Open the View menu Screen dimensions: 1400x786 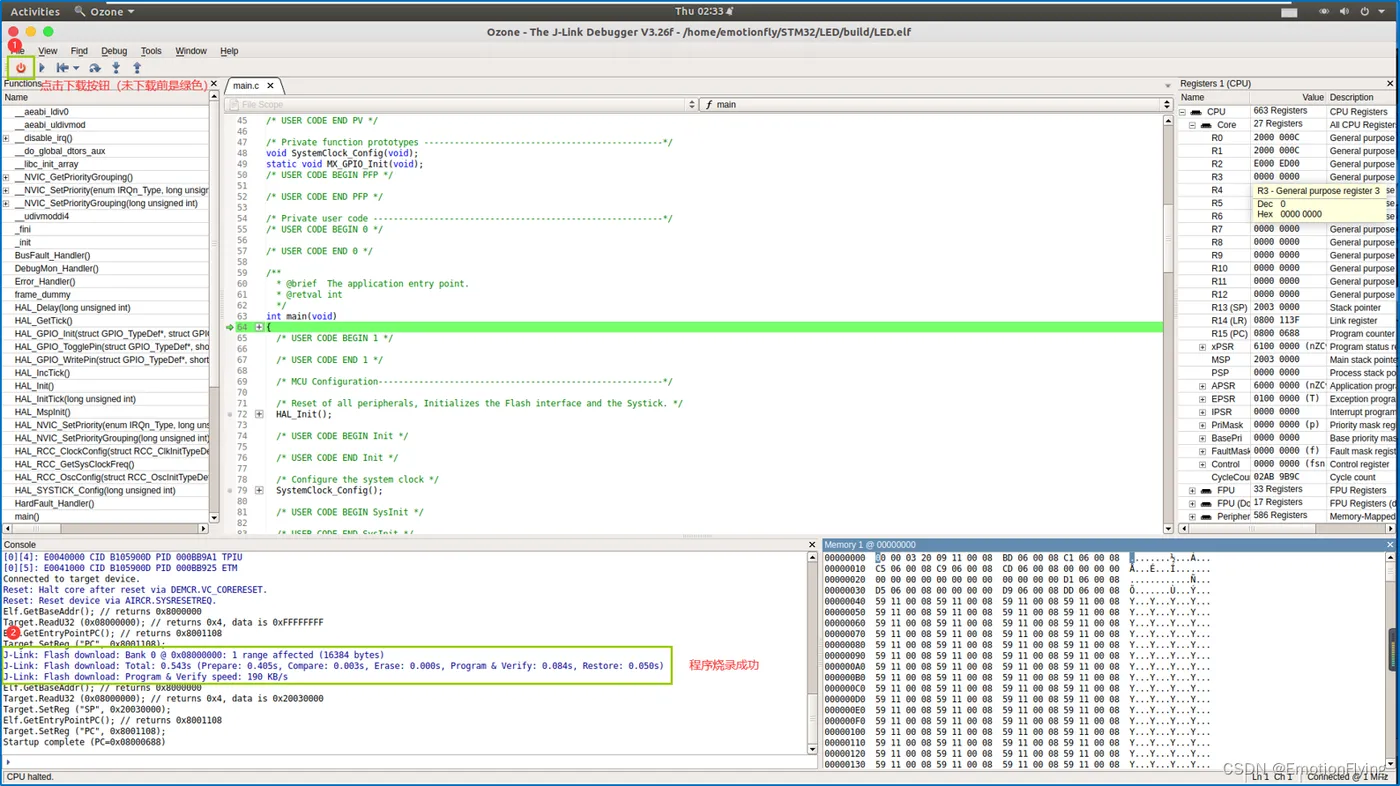tap(48, 51)
